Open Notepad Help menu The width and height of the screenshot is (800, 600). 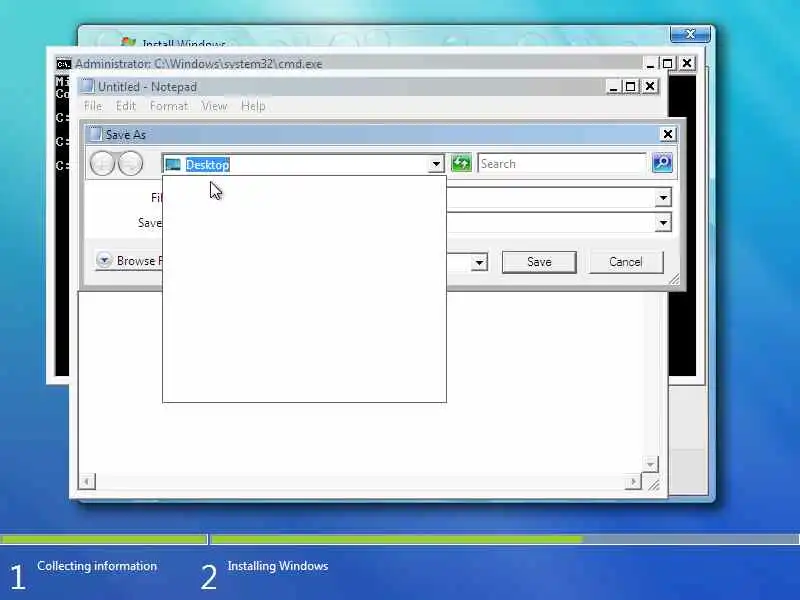click(253, 106)
